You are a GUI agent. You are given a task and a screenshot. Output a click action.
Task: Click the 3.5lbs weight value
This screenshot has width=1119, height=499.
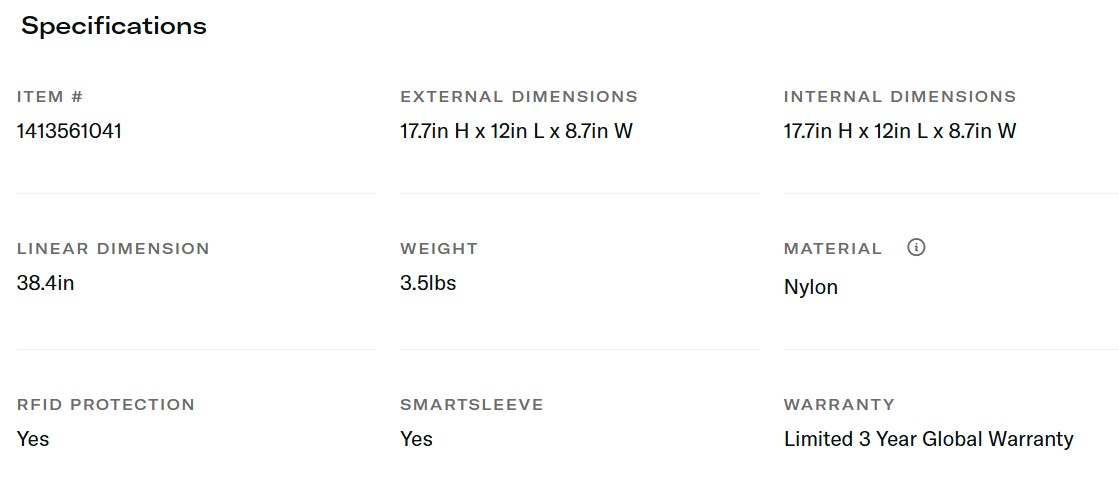(x=428, y=283)
